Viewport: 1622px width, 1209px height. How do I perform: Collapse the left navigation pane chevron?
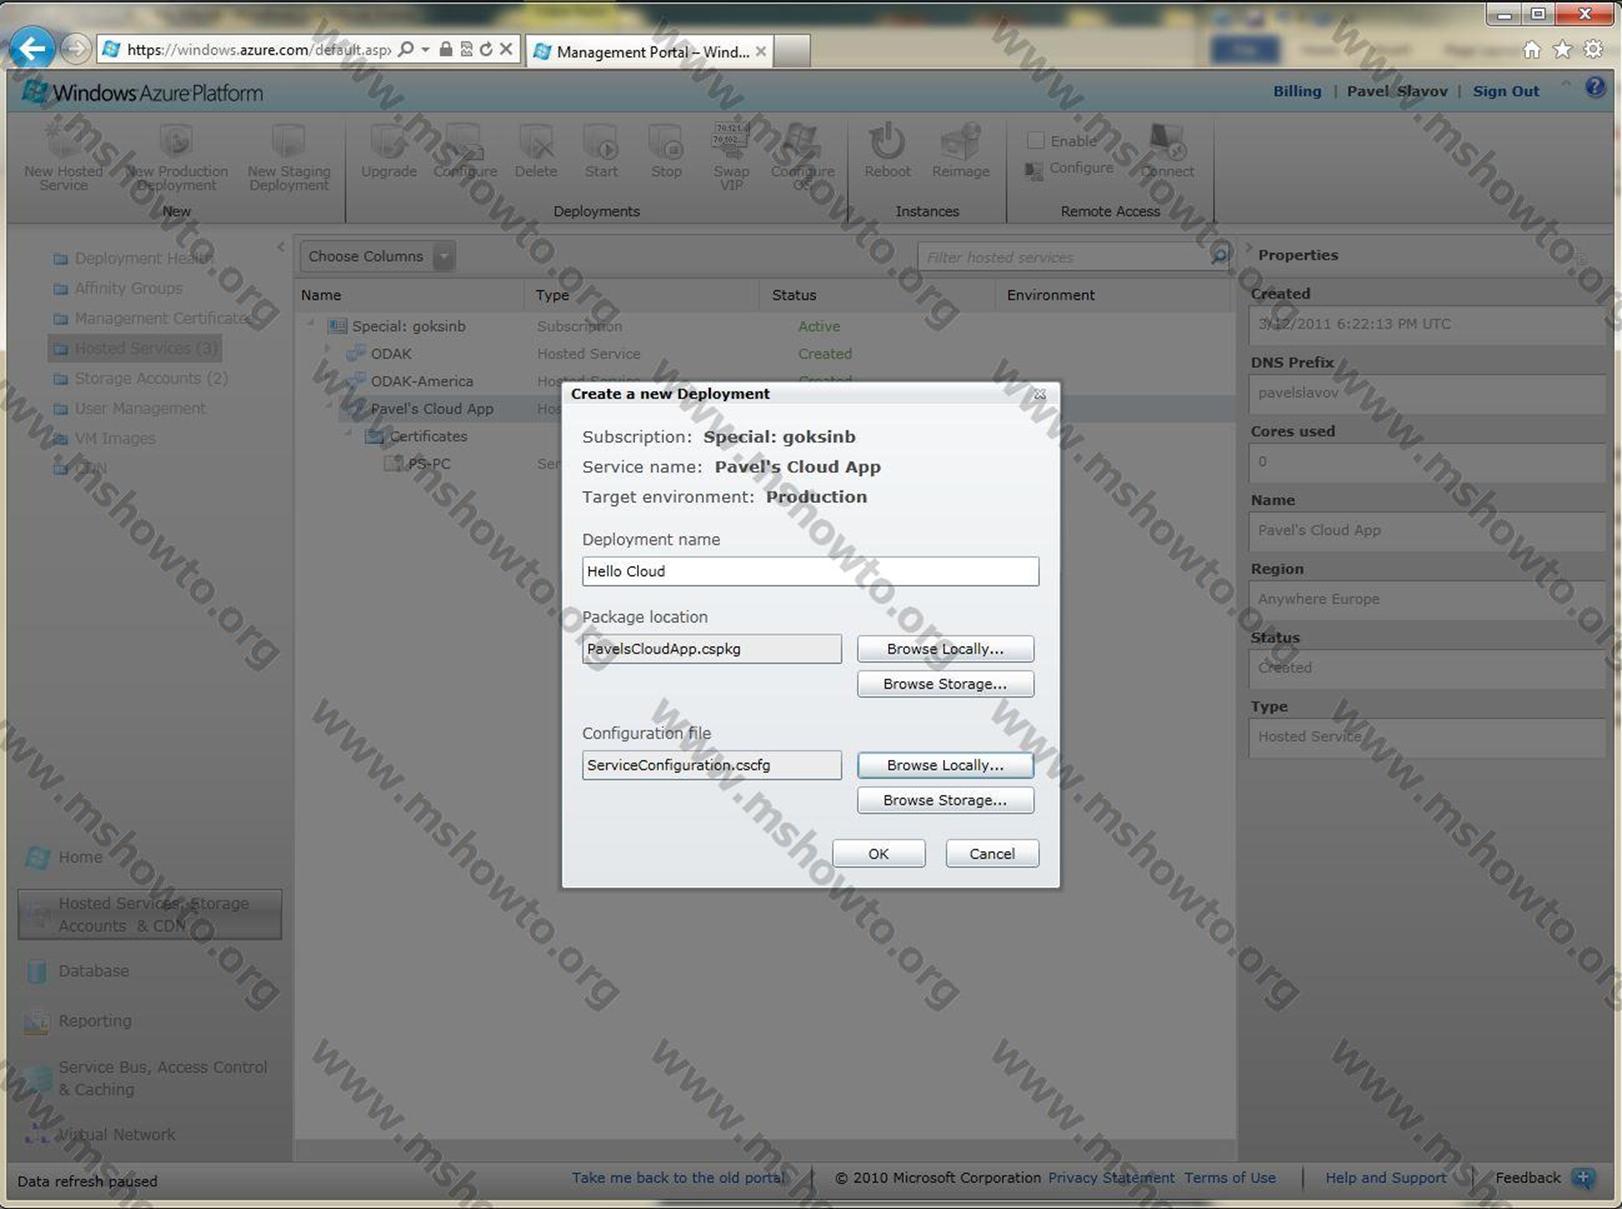[281, 246]
